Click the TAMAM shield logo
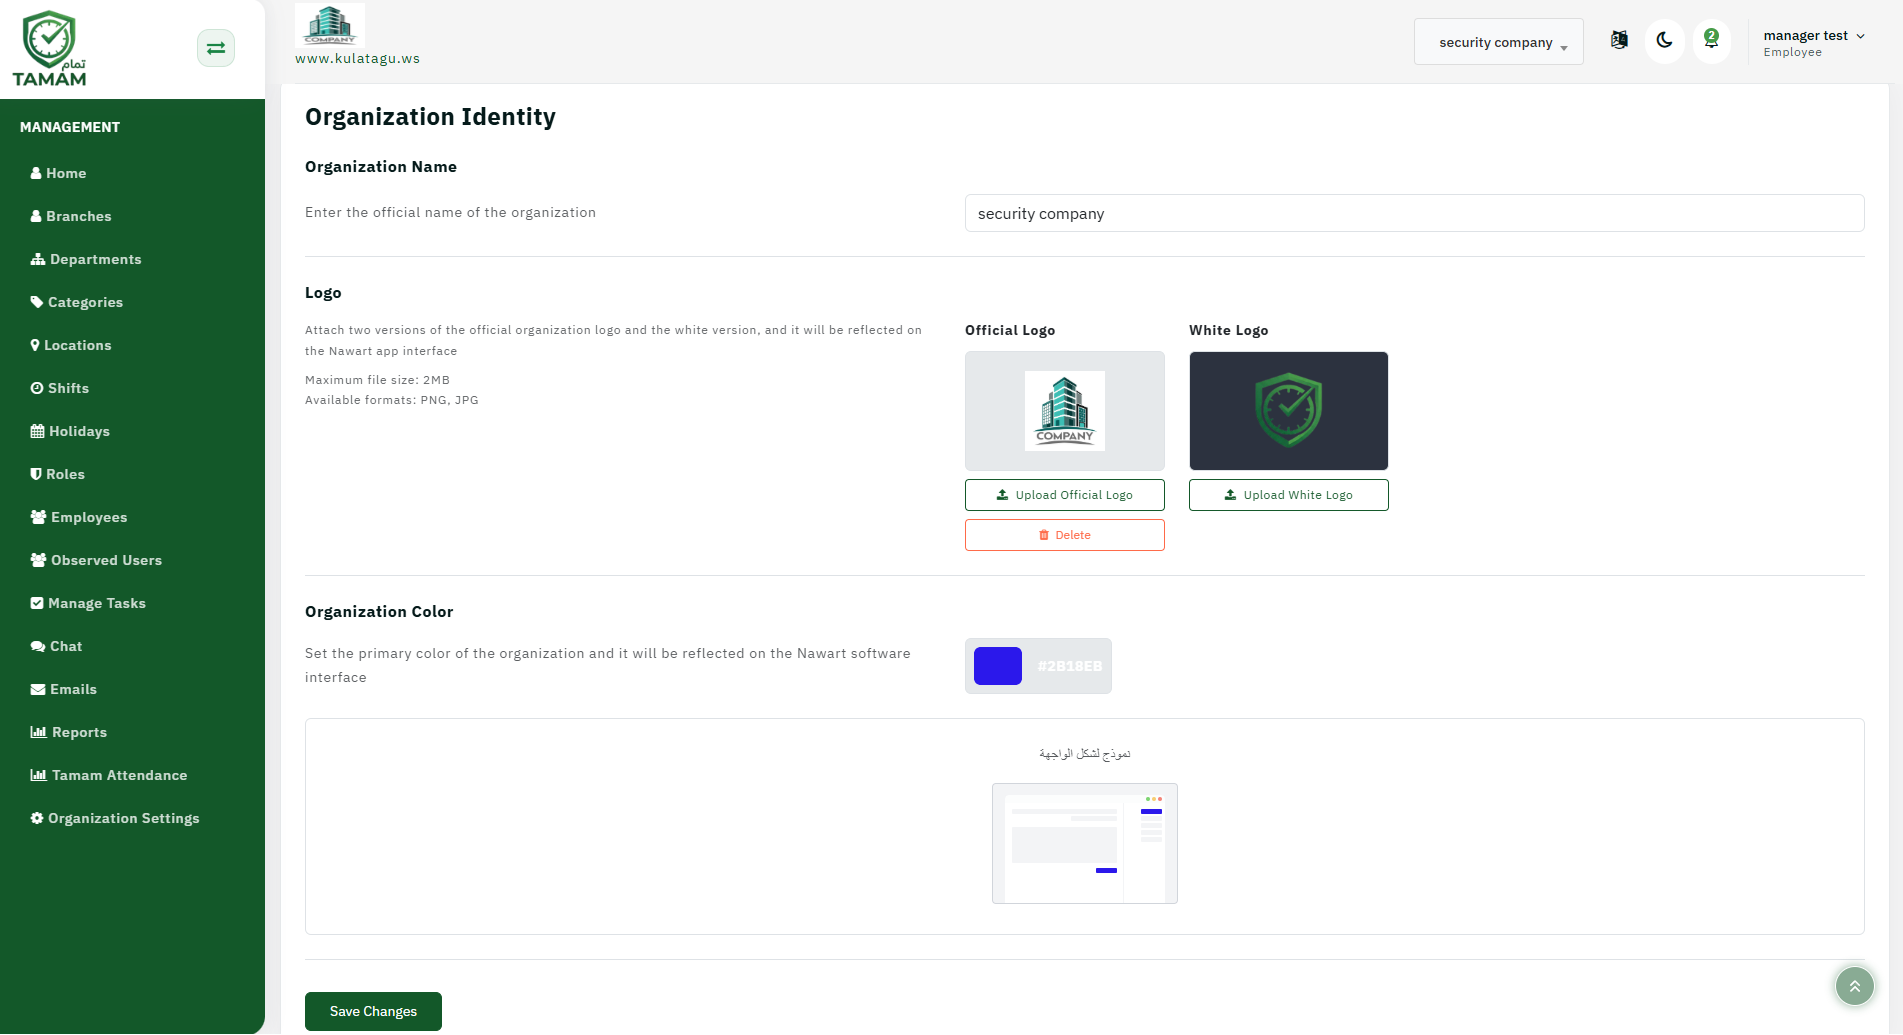The height and width of the screenshot is (1035, 1903). coord(49,49)
